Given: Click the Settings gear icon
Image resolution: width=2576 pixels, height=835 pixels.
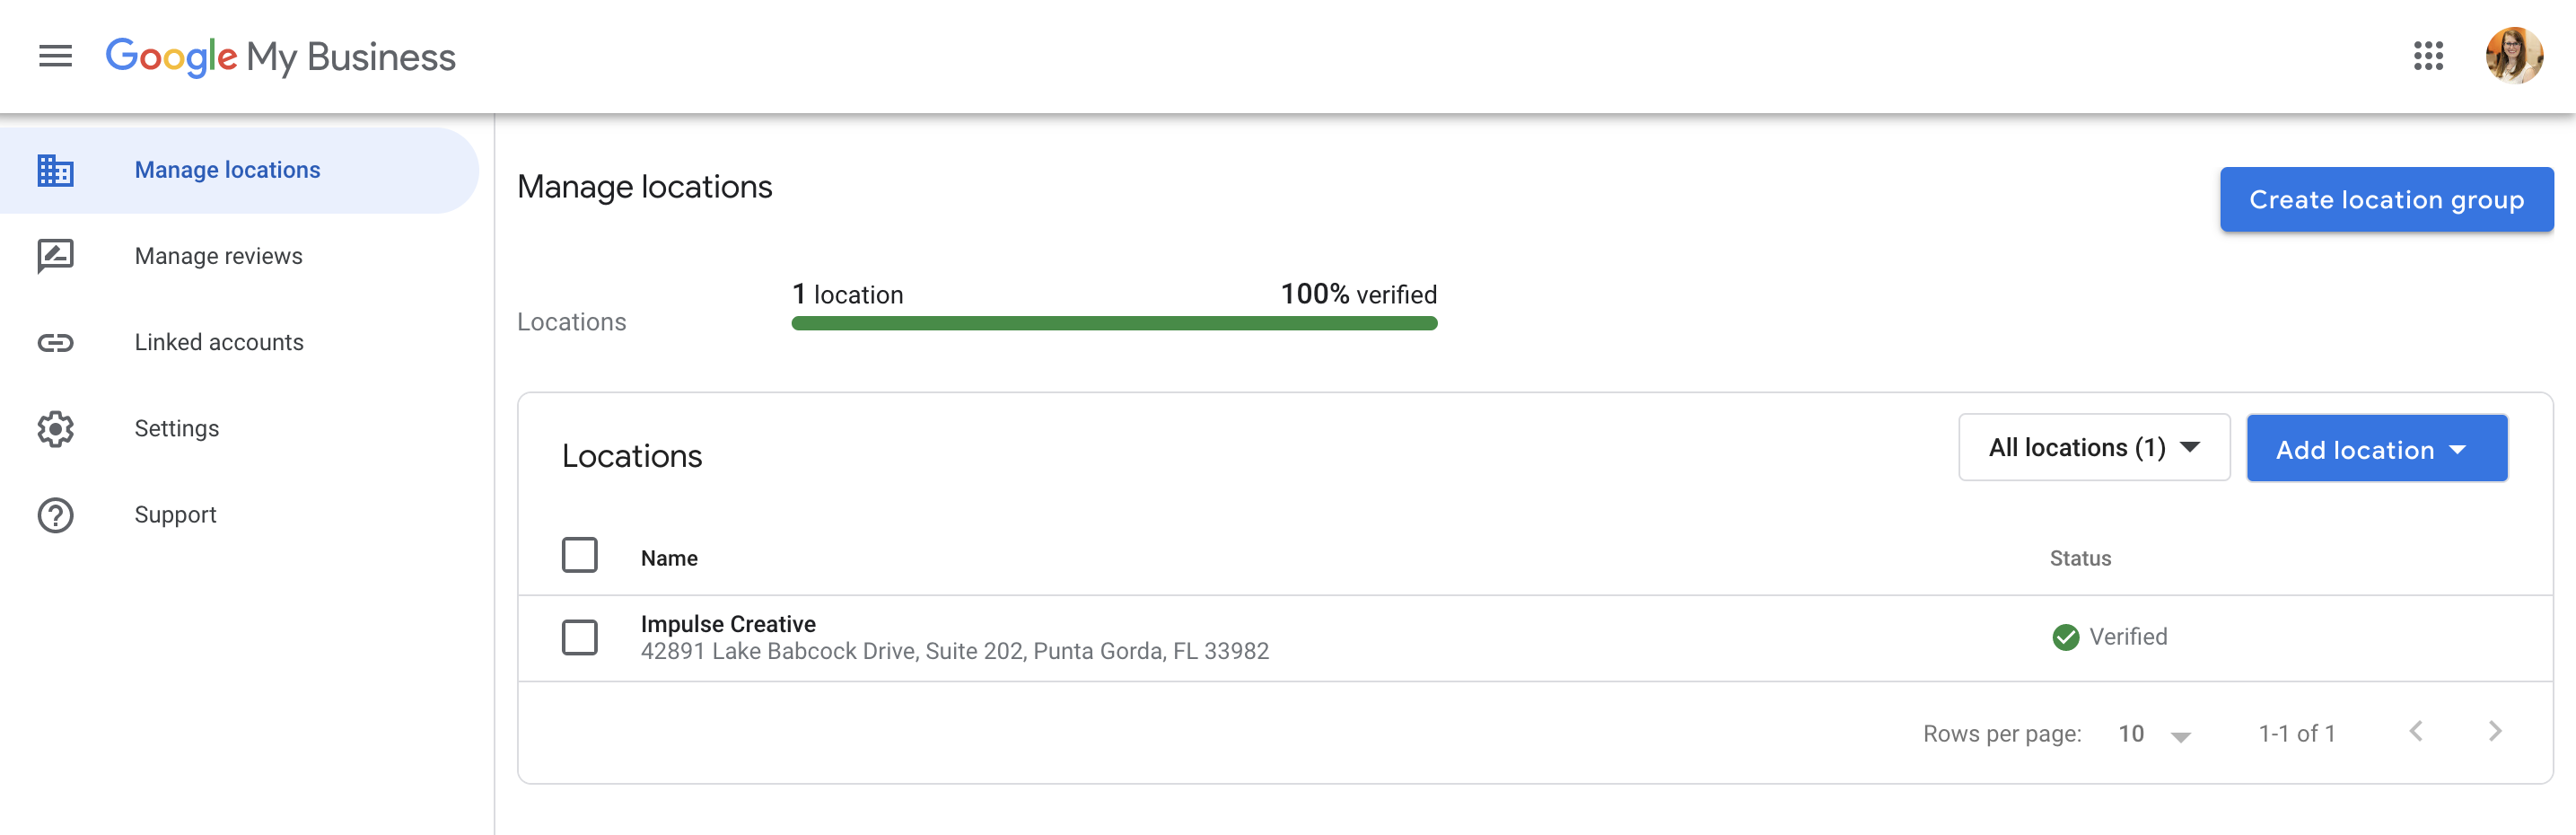Looking at the screenshot, I should pos(55,429).
